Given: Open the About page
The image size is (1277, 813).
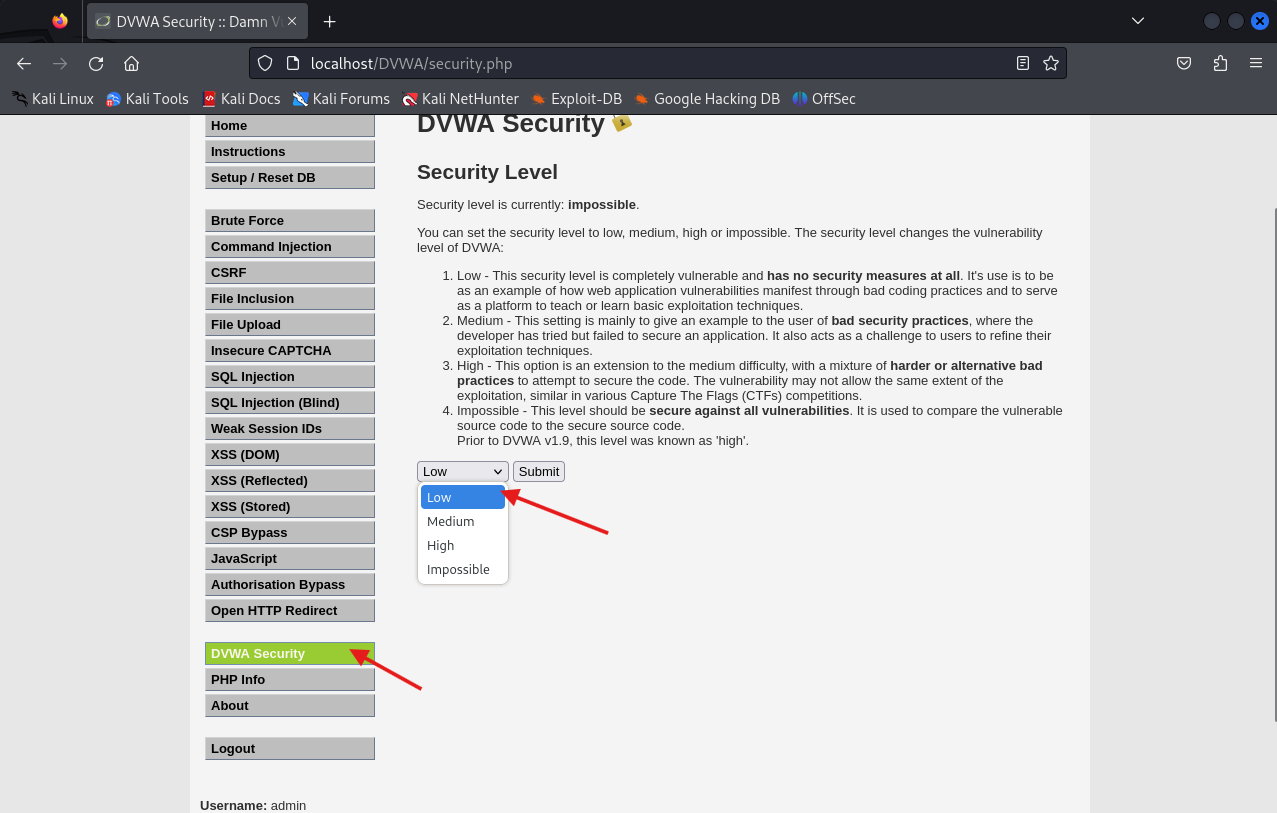Looking at the screenshot, I should pyautogui.click(x=290, y=706).
